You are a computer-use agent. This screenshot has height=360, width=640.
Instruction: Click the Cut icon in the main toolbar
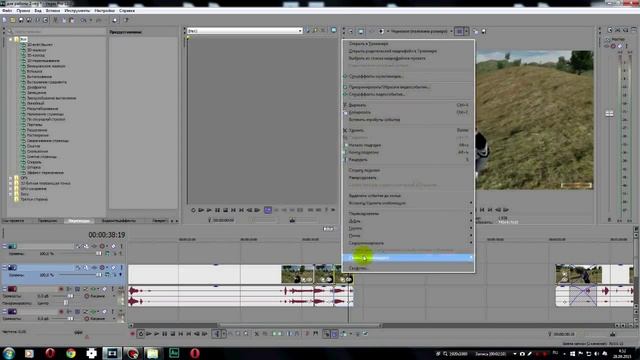[56, 20]
